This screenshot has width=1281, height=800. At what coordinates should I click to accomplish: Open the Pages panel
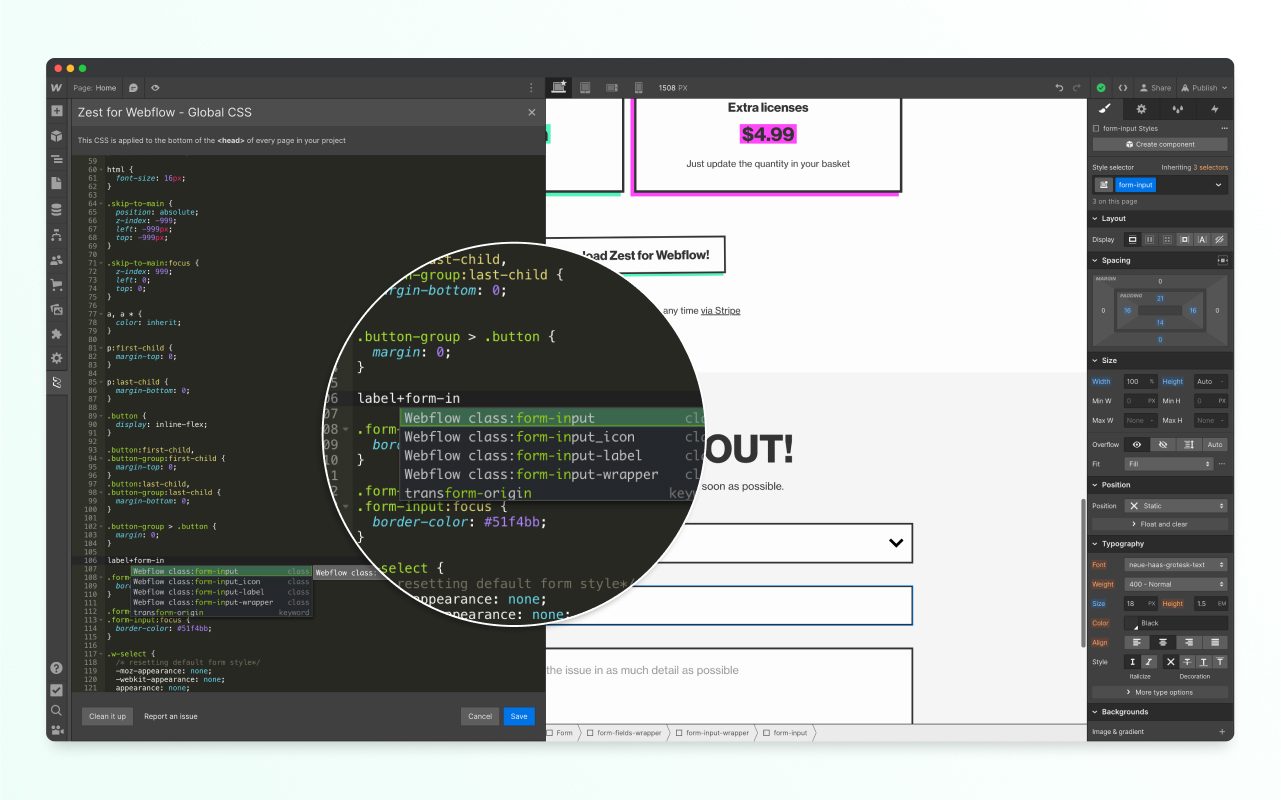point(57,184)
